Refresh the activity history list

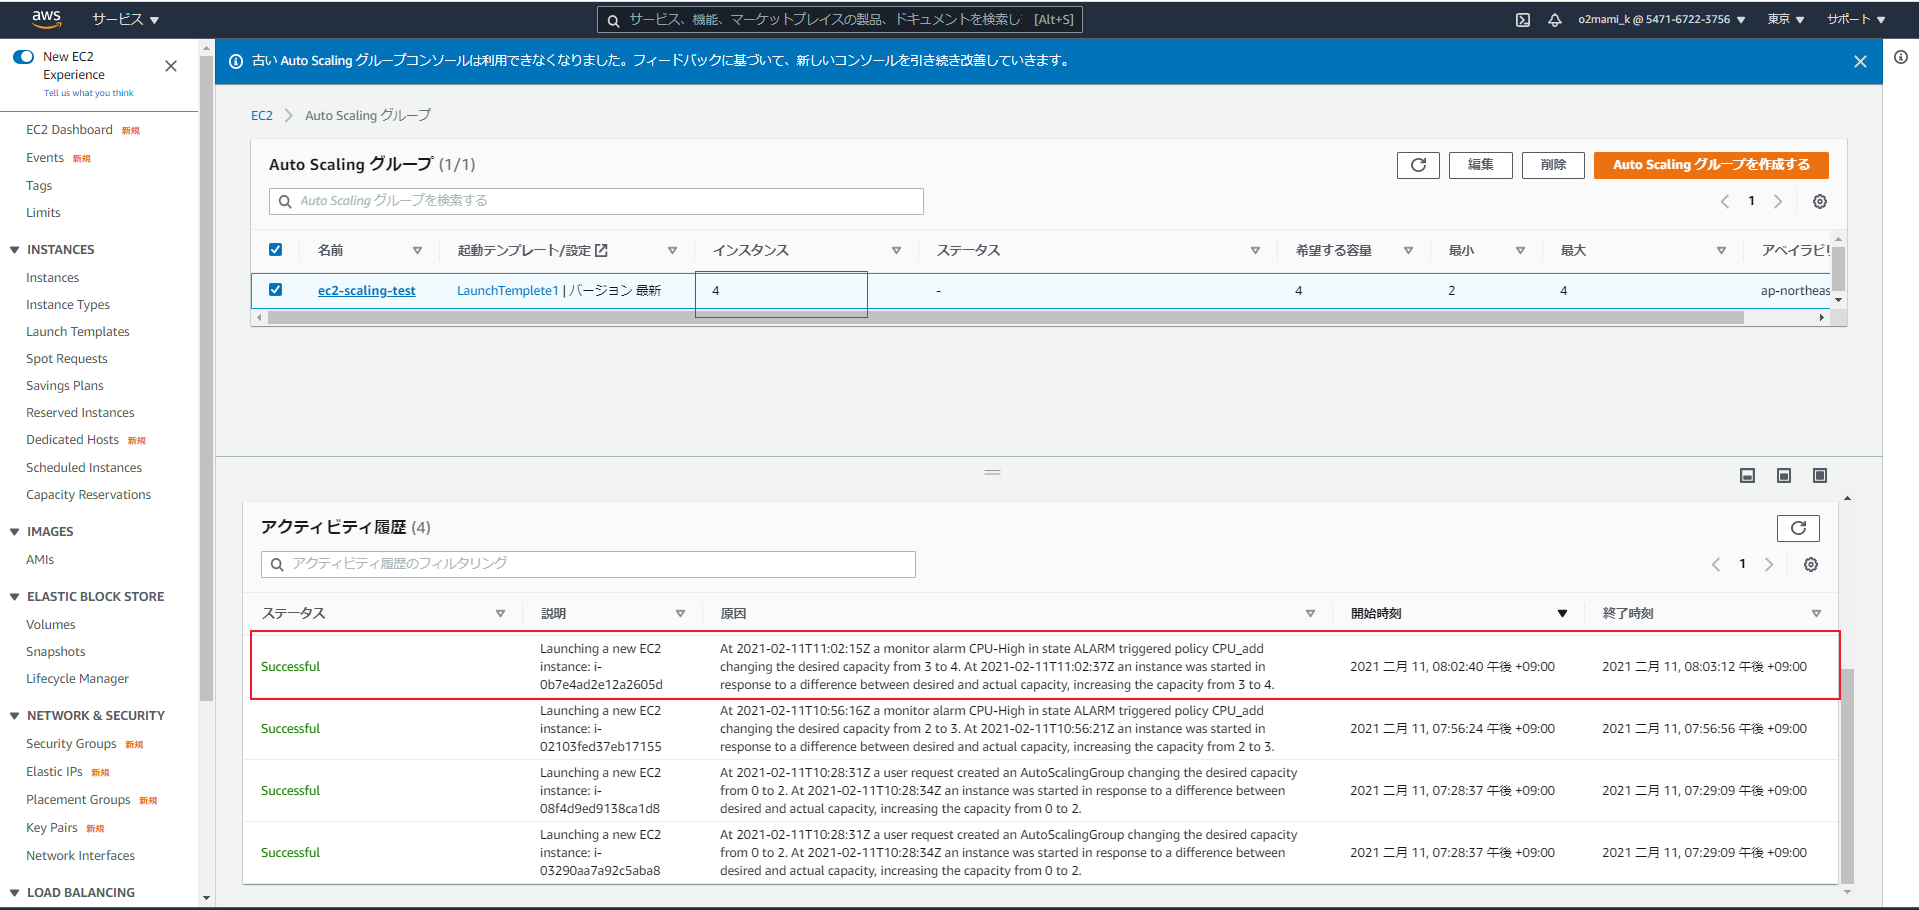[x=1797, y=528]
